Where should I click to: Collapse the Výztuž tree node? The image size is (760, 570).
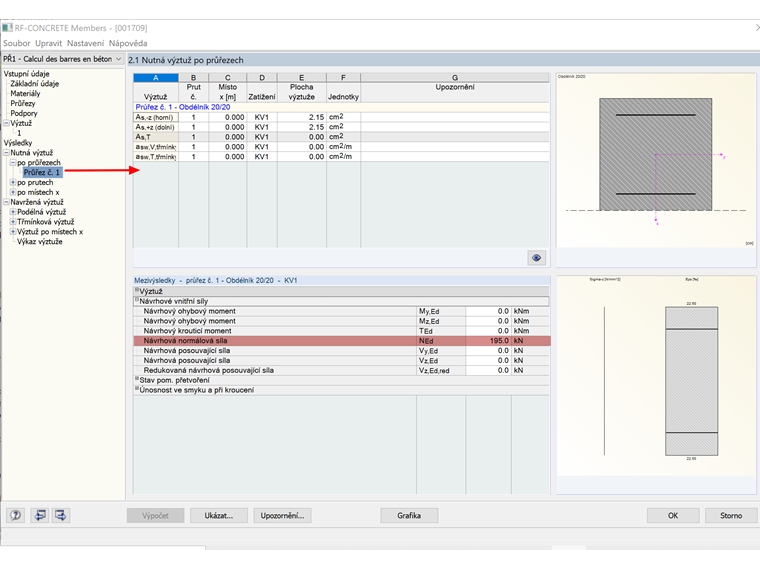[6, 123]
